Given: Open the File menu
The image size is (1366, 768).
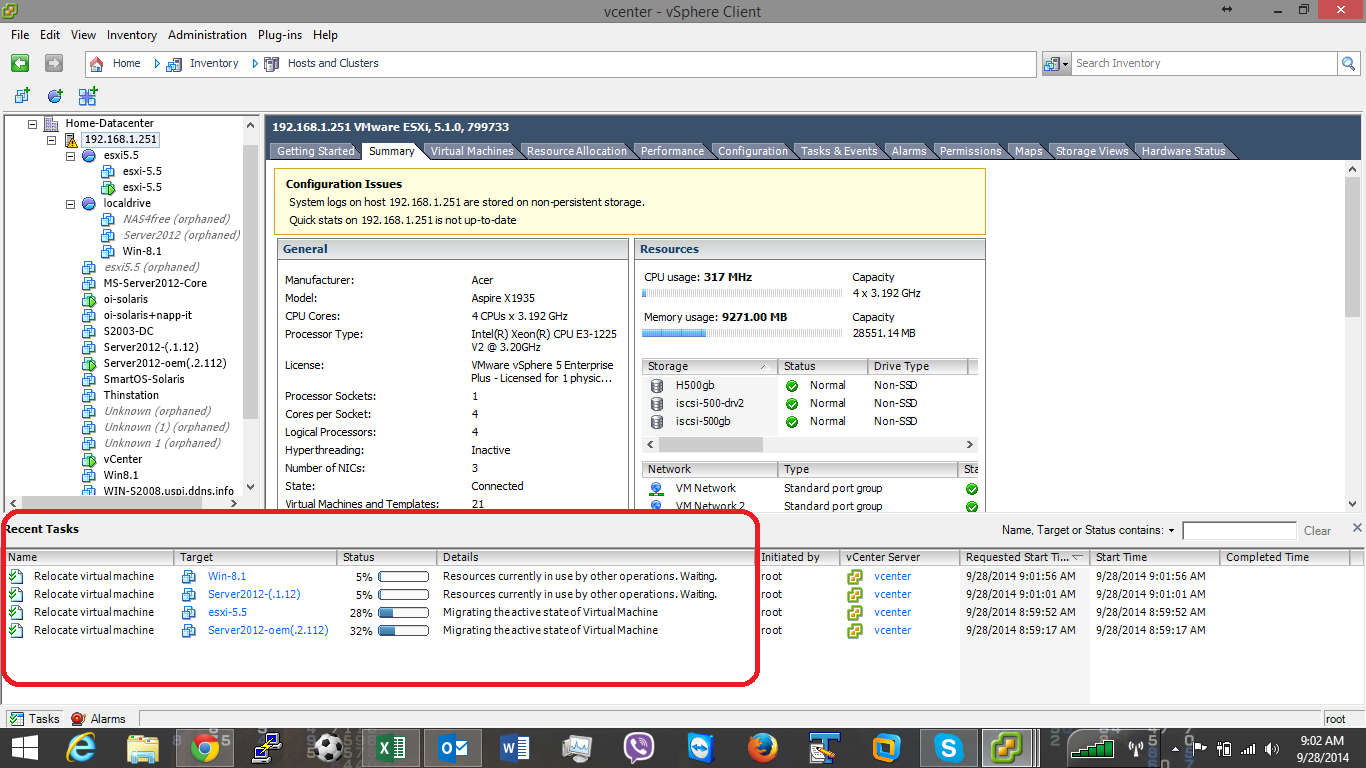Looking at the screenshot, I should point(20,35).
